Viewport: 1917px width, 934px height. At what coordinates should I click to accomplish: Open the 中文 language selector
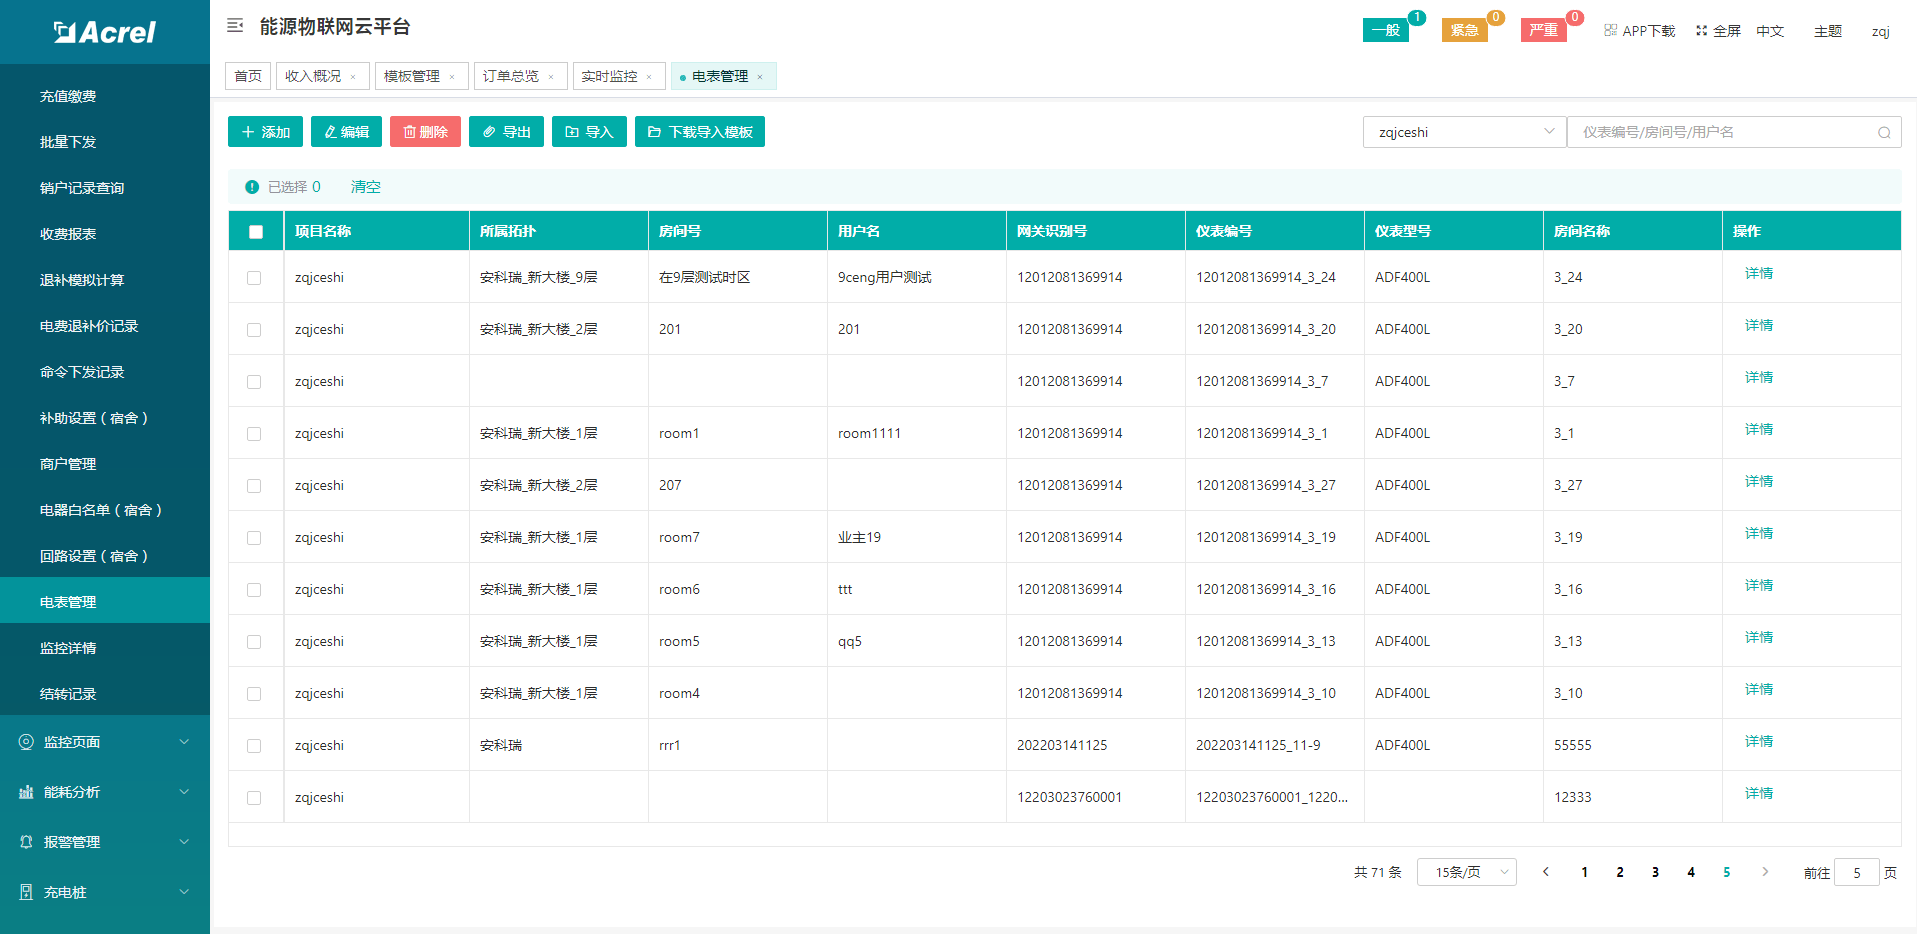tap(1770, 31)
